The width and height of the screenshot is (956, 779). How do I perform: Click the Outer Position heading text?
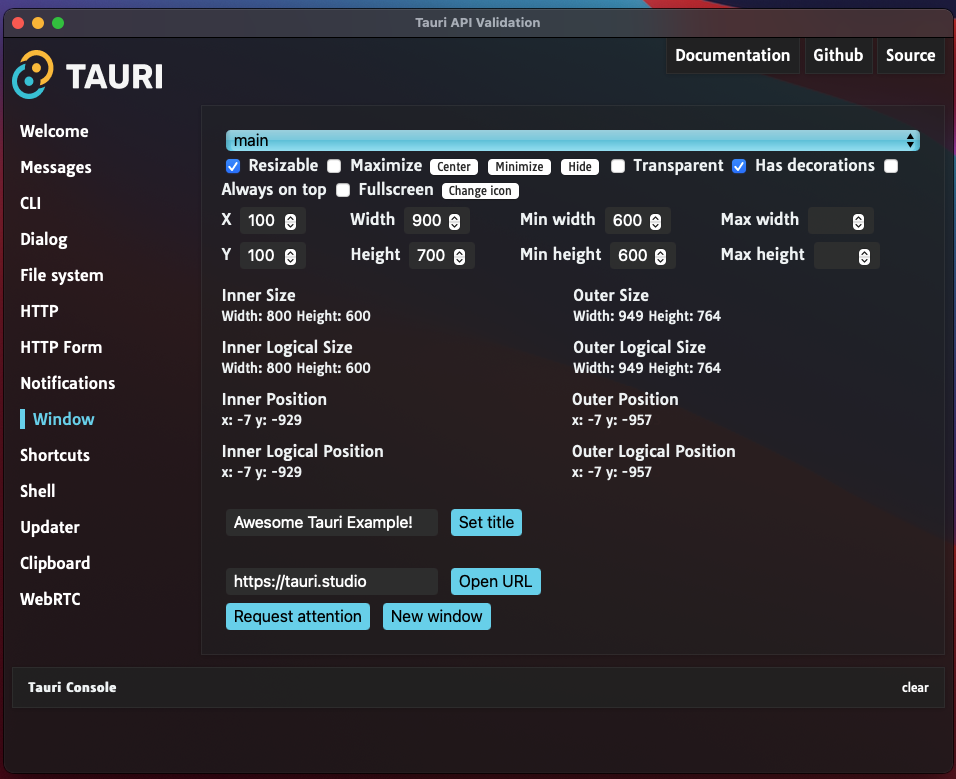625,399
